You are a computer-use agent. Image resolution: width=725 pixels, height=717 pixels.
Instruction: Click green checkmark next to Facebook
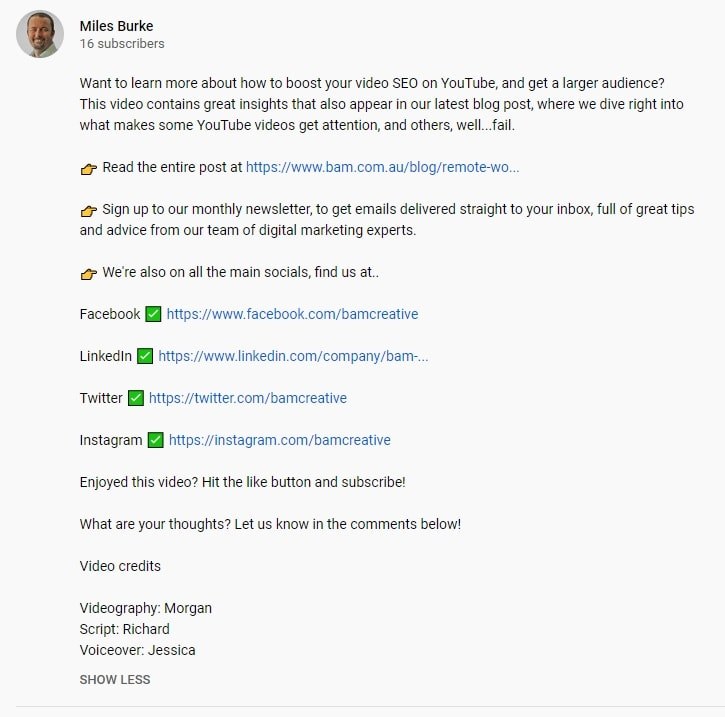coord(153,314)
